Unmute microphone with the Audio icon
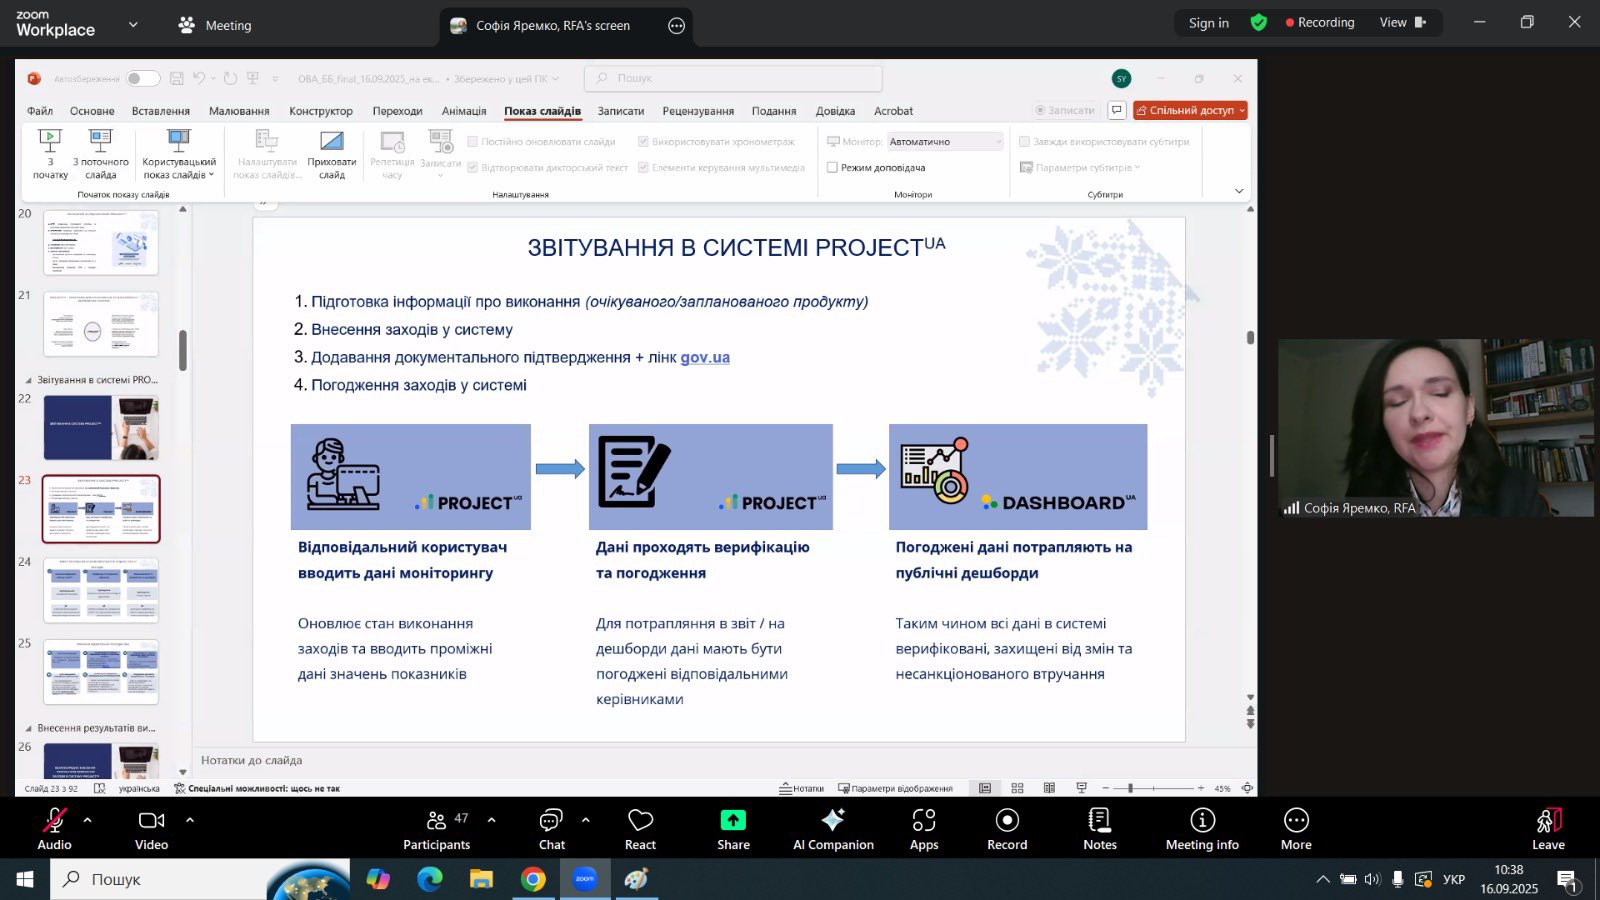The image size is (1600, 900). point(54,821)
